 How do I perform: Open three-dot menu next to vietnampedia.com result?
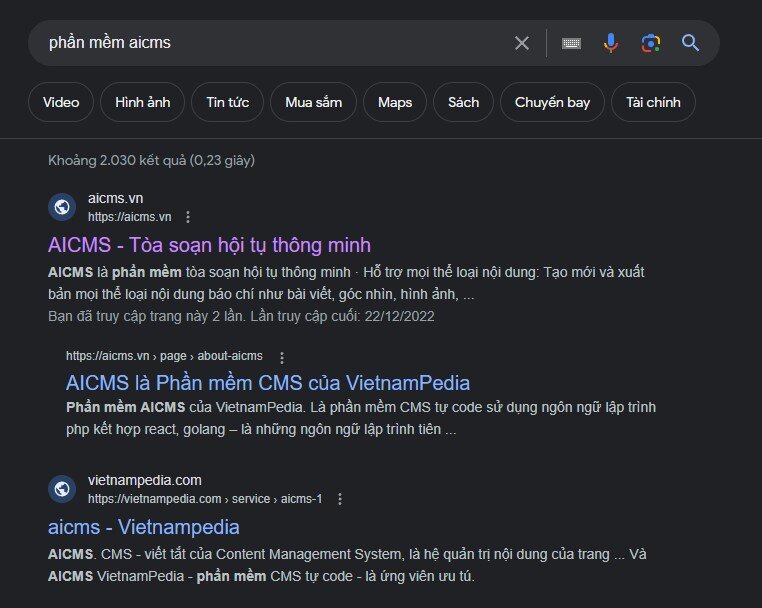[x=340, y=499]
